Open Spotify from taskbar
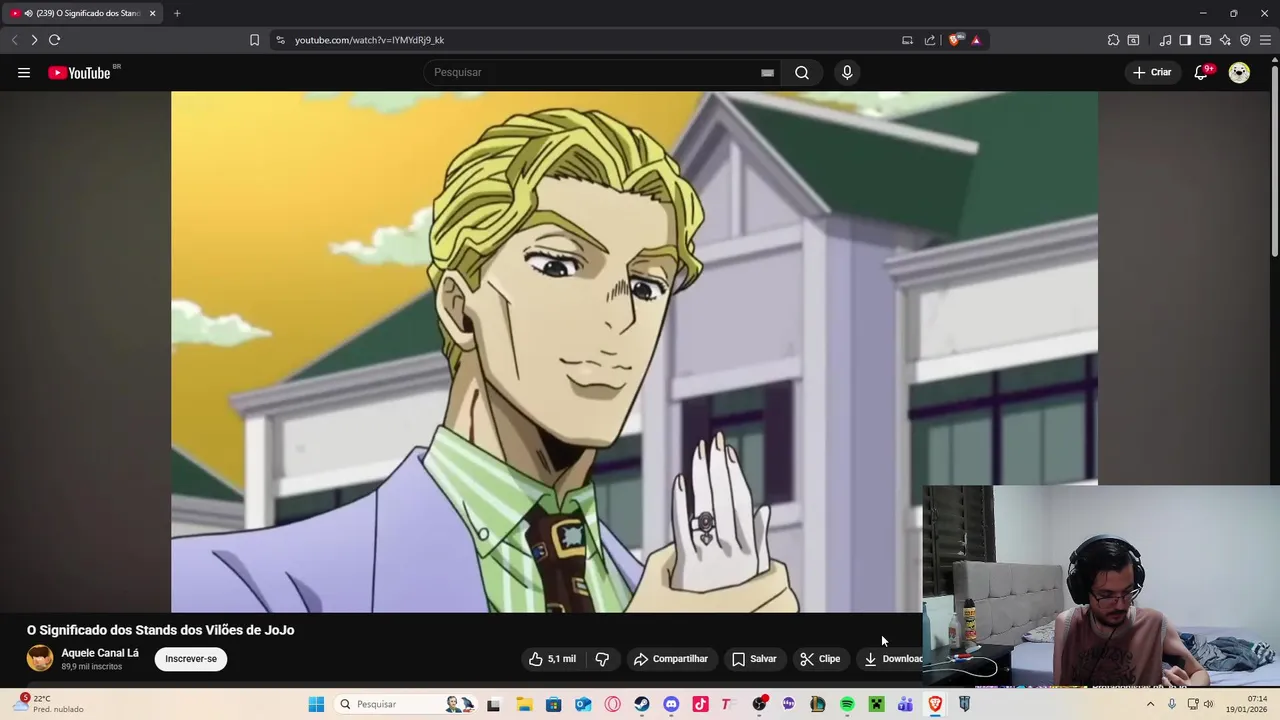 click(847, 704)
